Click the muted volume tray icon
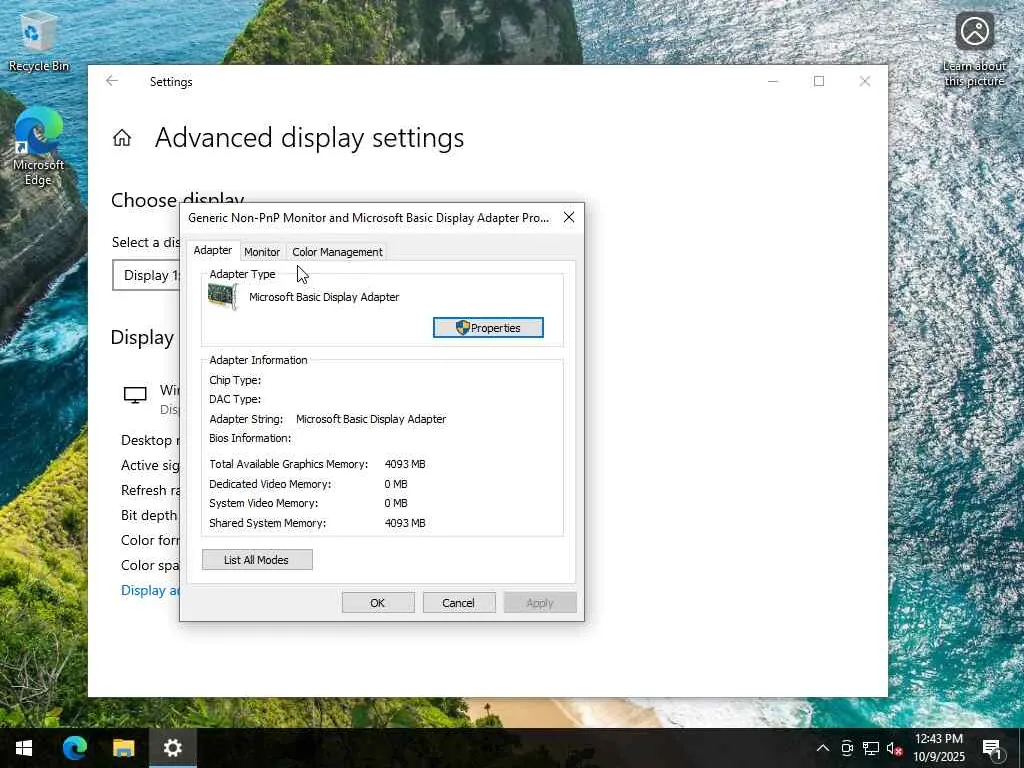Viewport: 1024px width, 768px height. click(895, 748)
